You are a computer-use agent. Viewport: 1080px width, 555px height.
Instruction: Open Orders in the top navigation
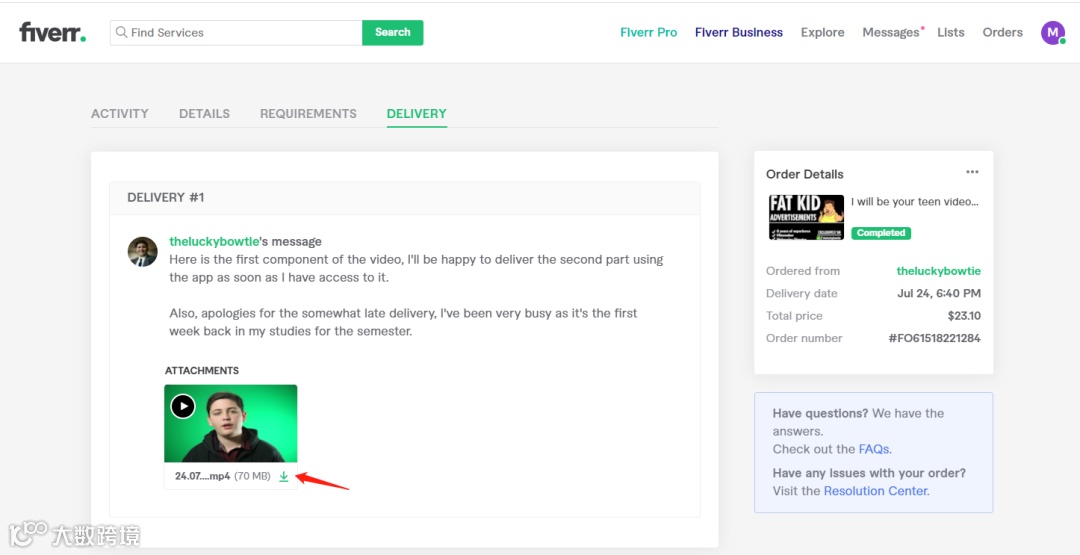[x=1002, y=32]
